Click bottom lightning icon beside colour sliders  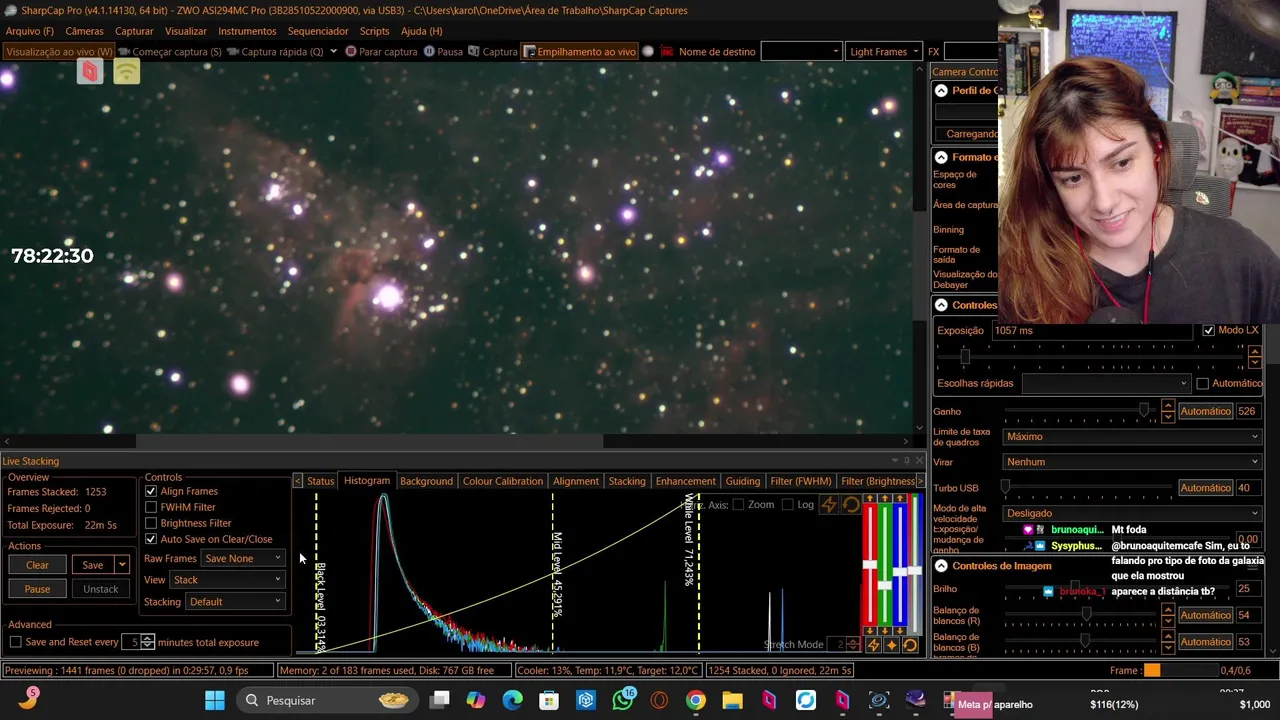pyautogui.click(x=873, y=645)
